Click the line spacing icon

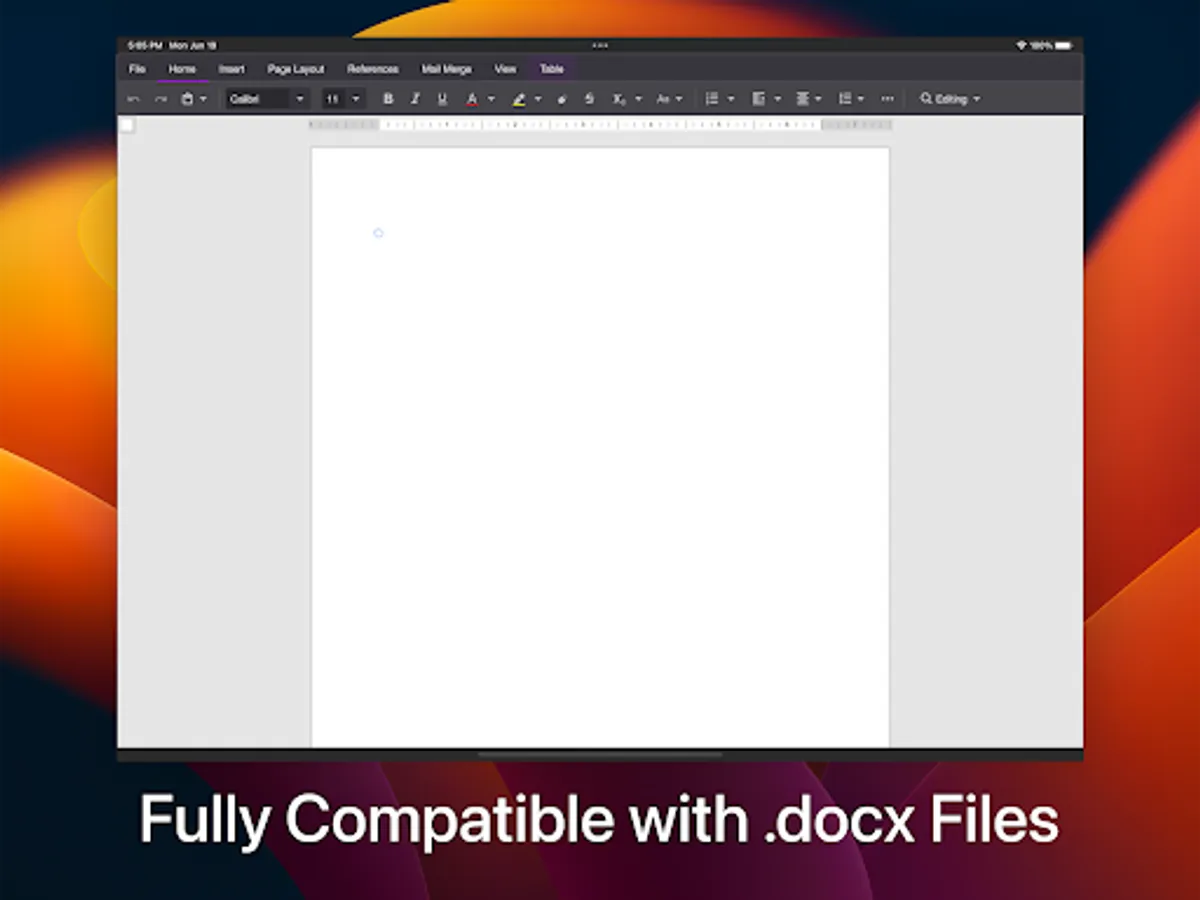coord(802,99)
